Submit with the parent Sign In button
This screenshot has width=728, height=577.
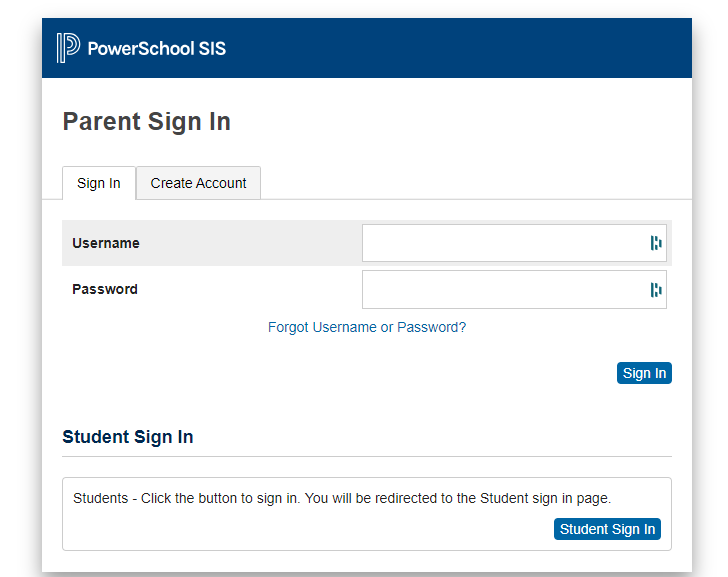pos(644,373)
